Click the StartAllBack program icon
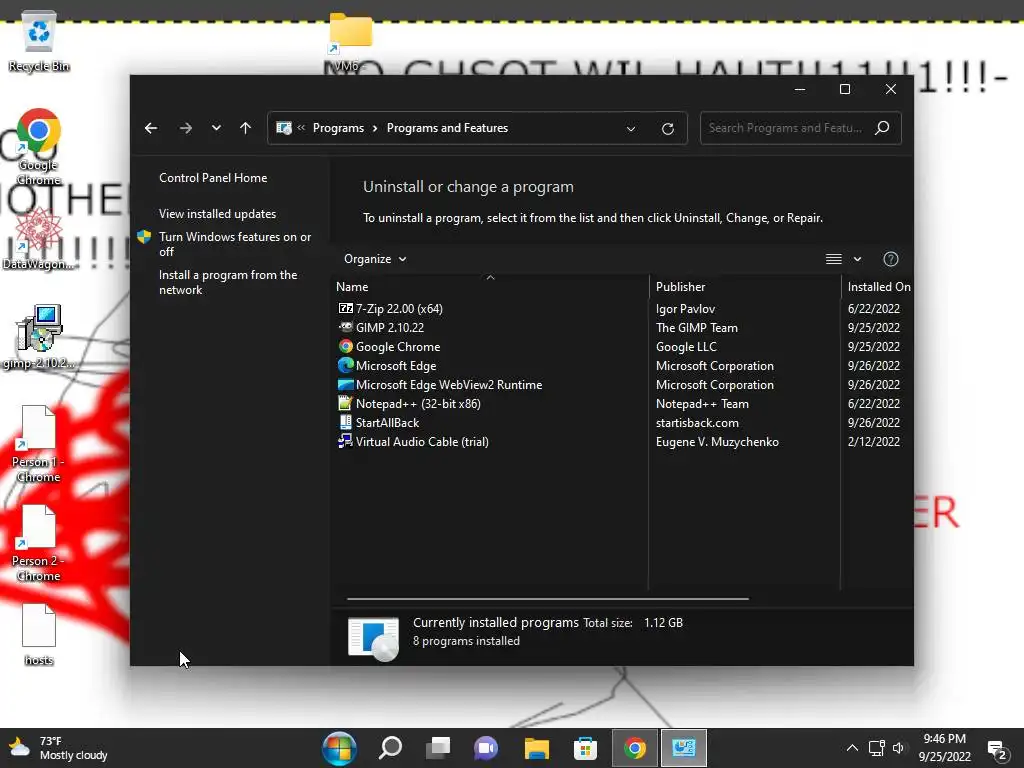The height and width of the screenshot is (768, 1024). click(345, 423)
